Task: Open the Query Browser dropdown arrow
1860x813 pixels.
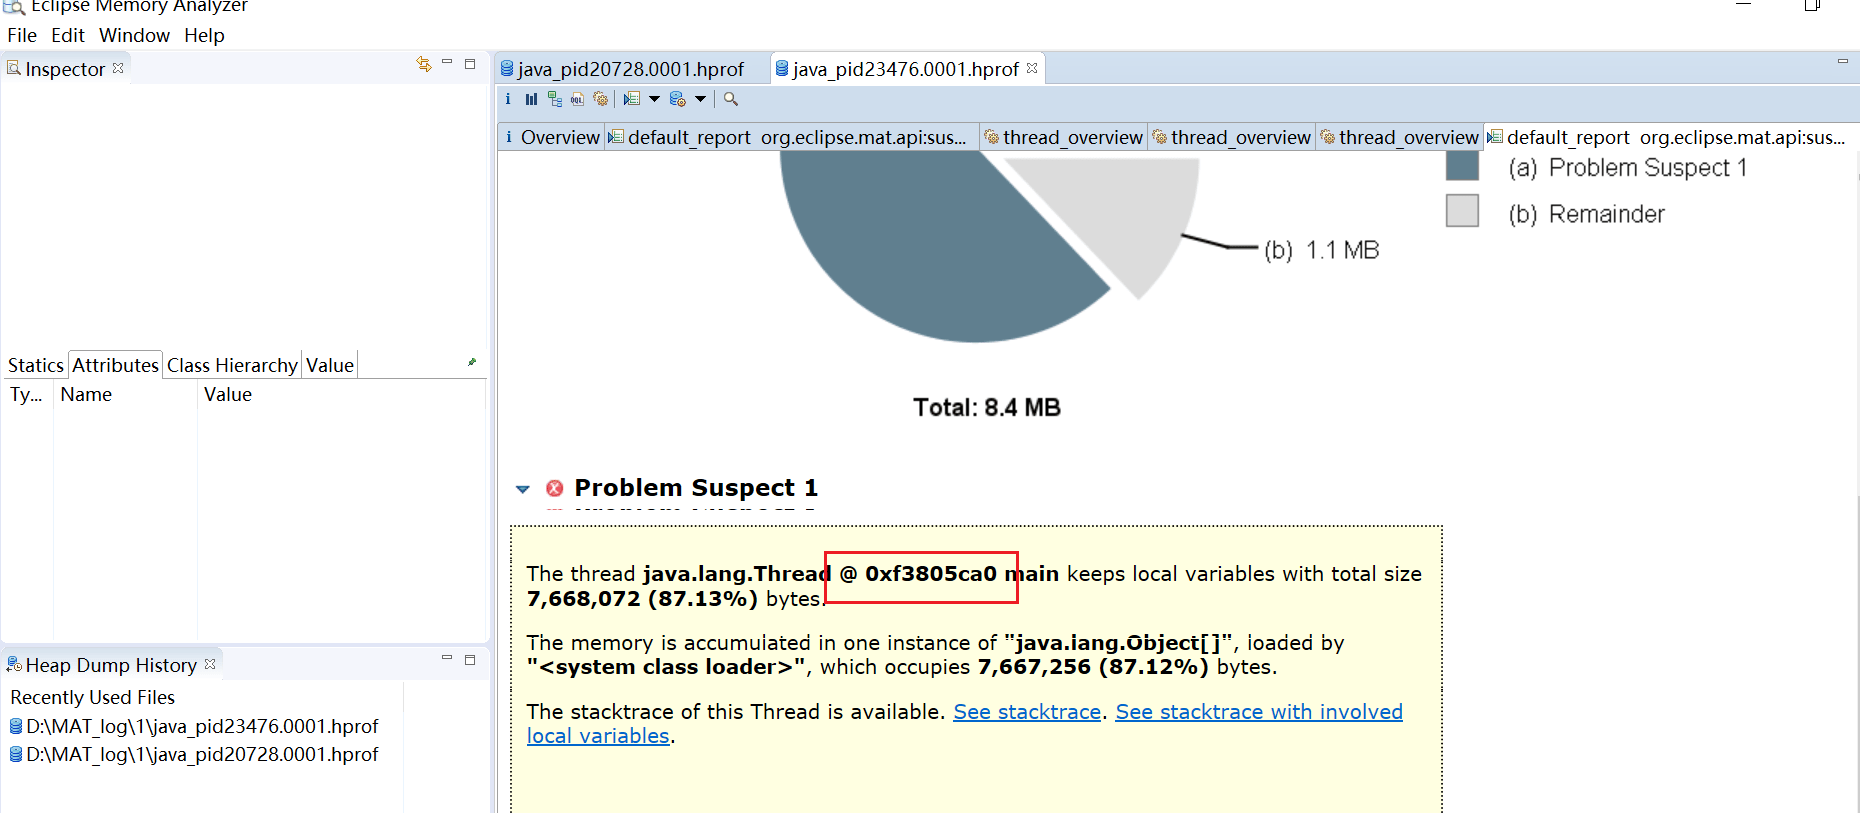Action: click(701, 99)
